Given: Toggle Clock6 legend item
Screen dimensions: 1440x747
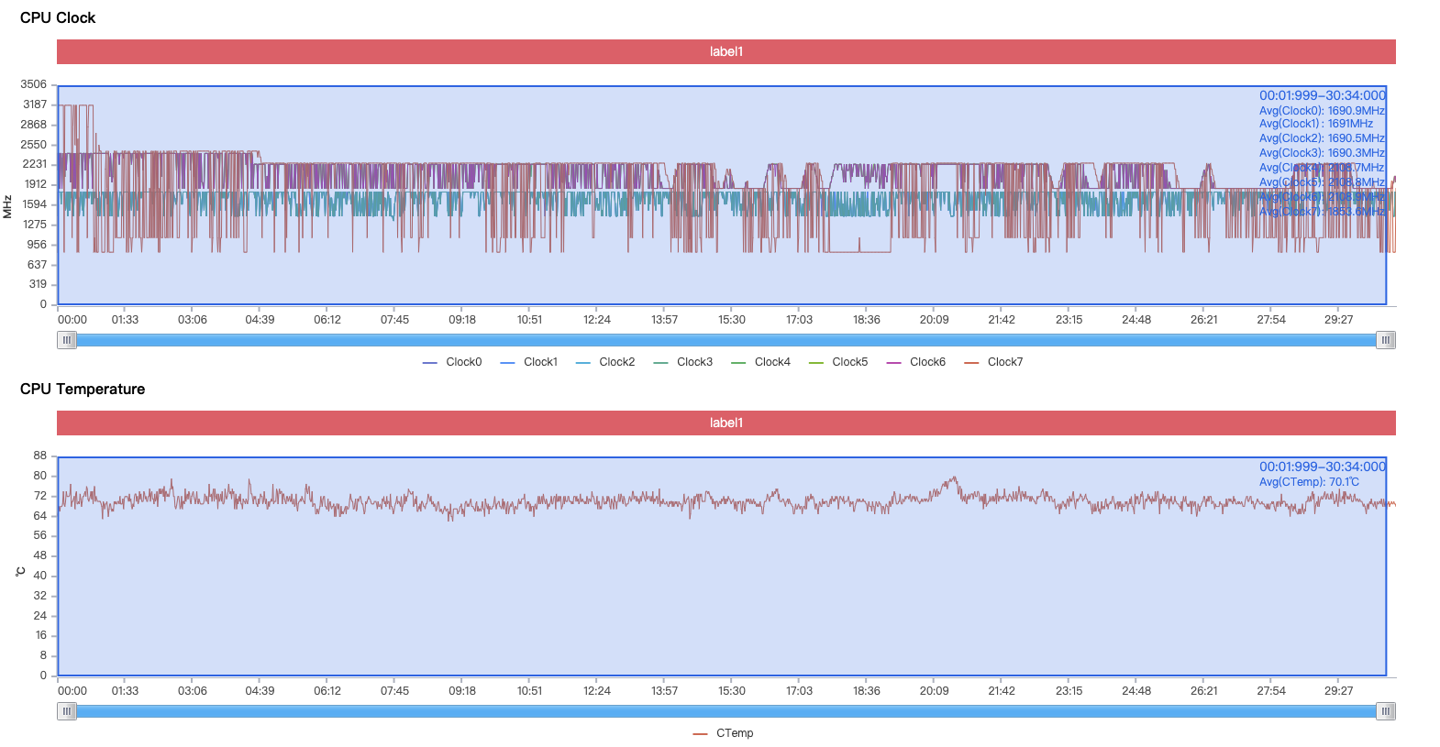Looking at the screenshot, I should 916,362.
